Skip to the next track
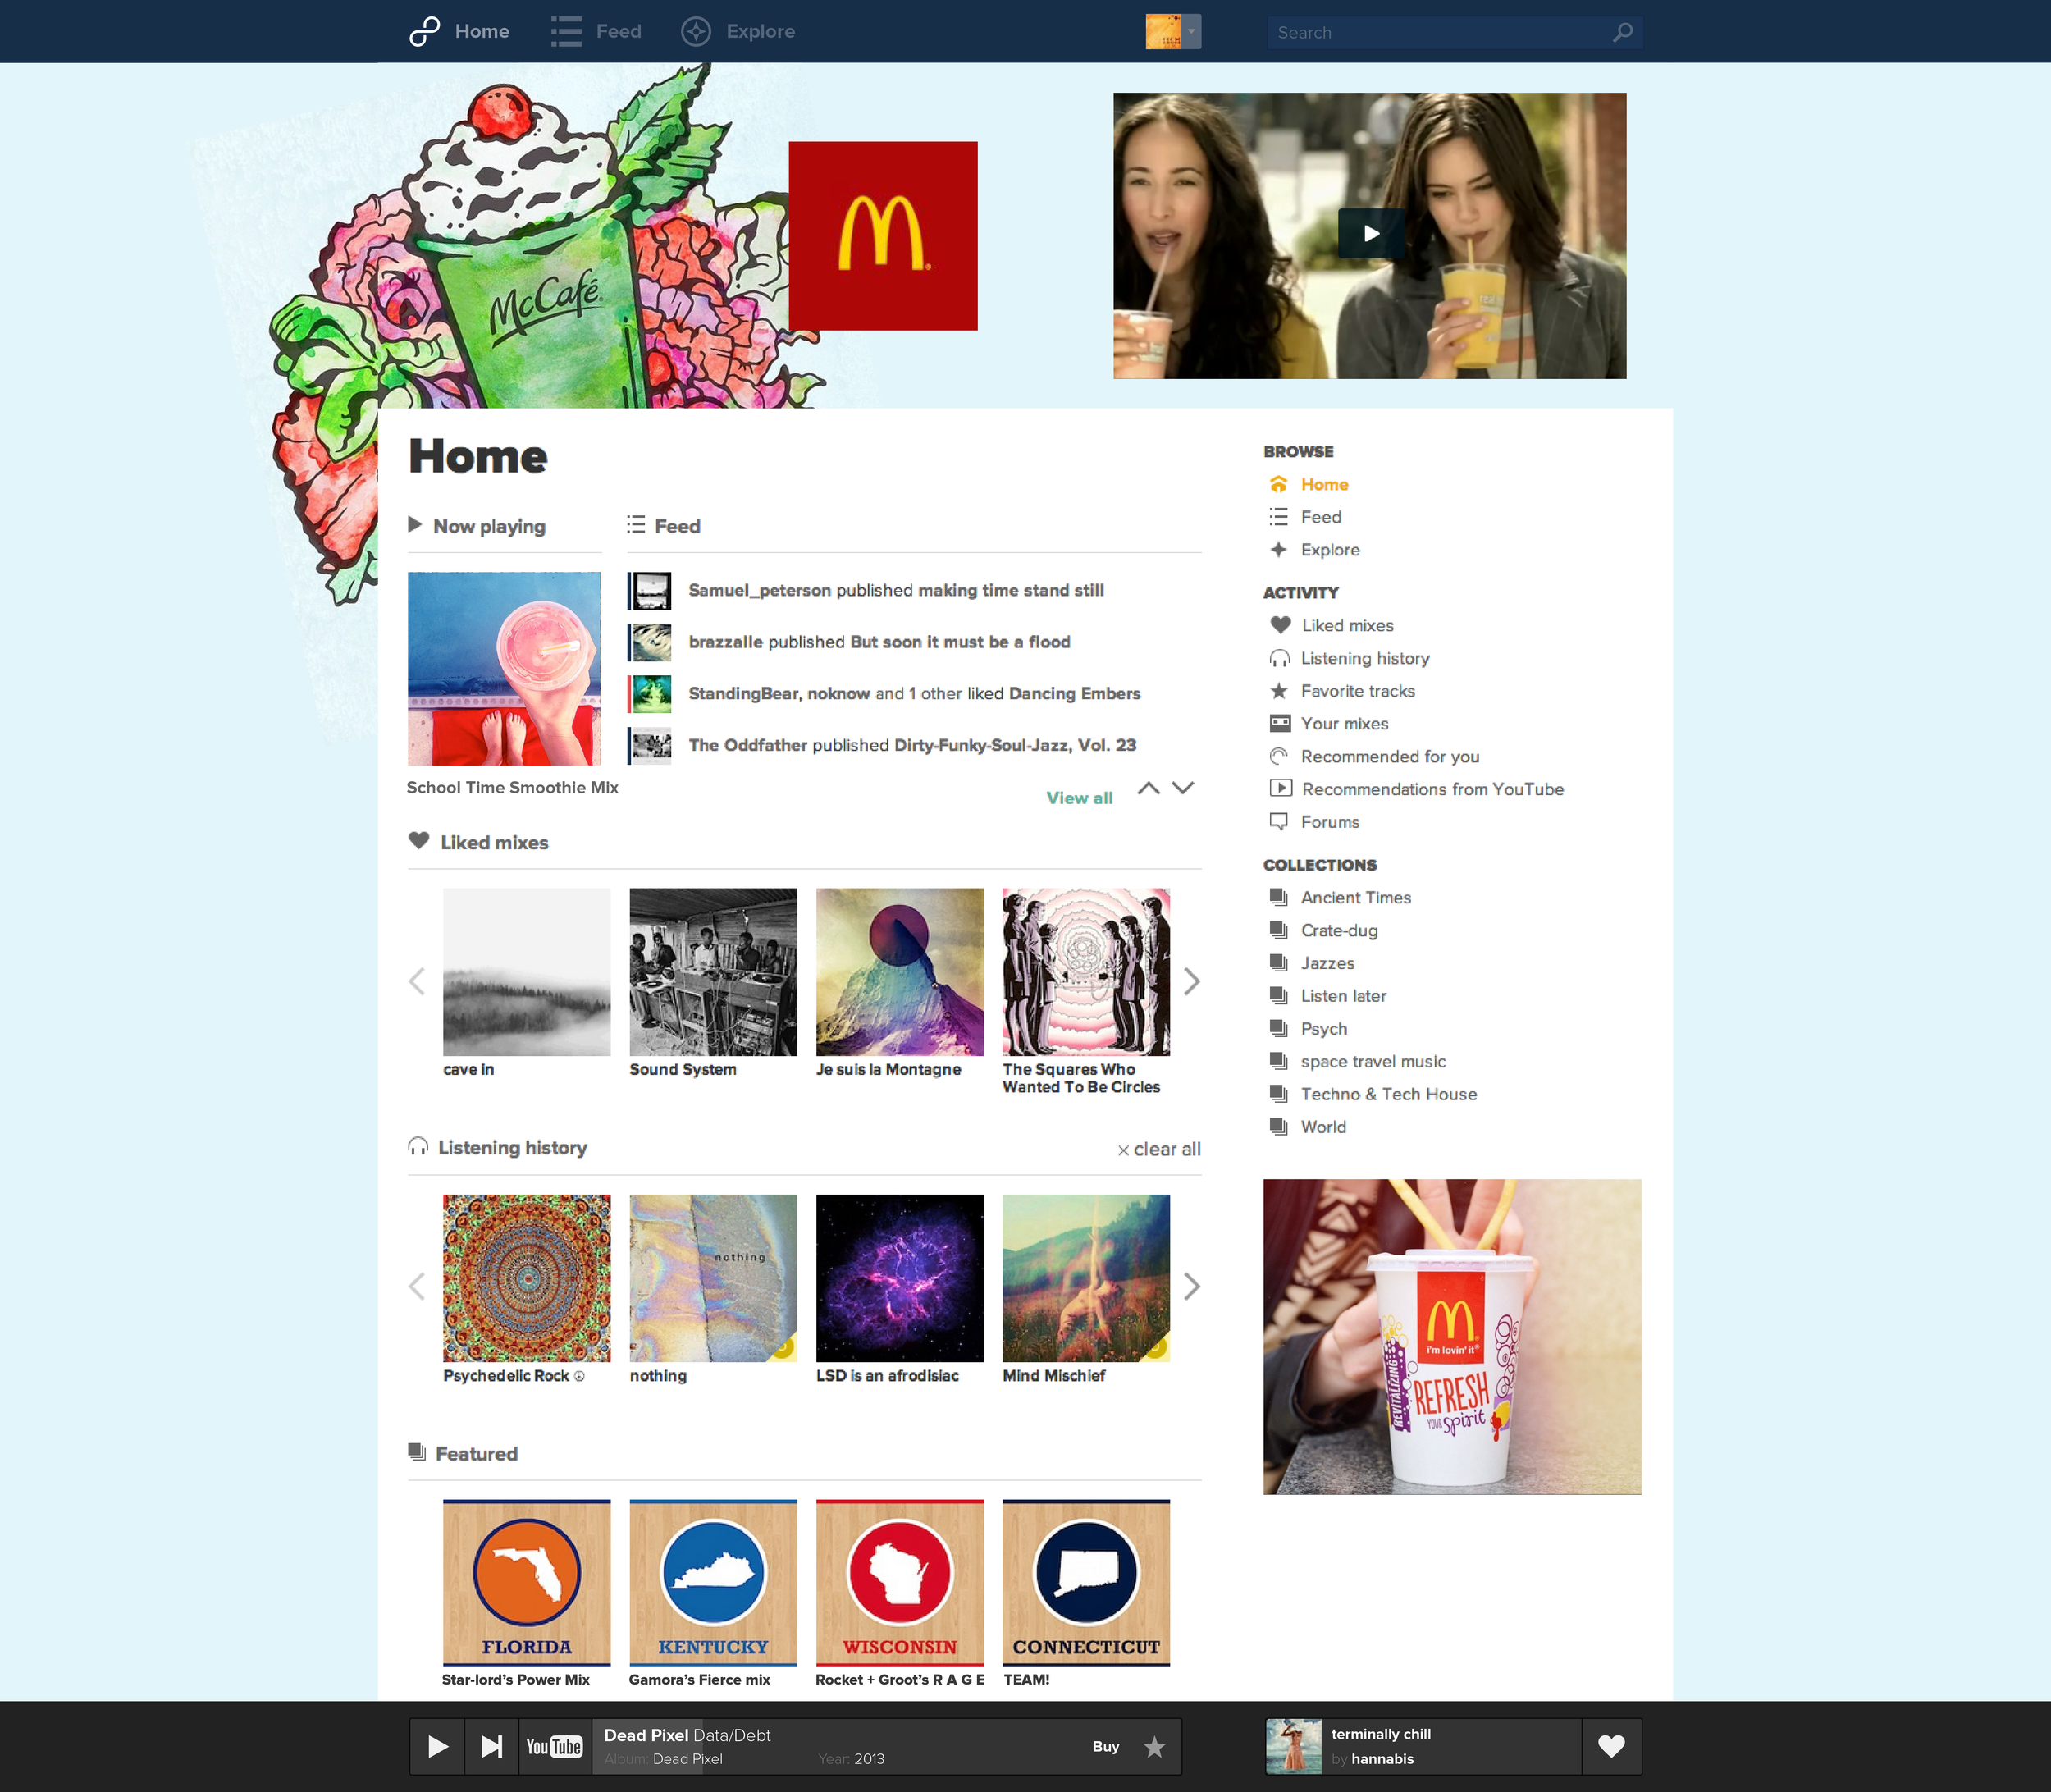2051x1792 pixels. 491,1747
